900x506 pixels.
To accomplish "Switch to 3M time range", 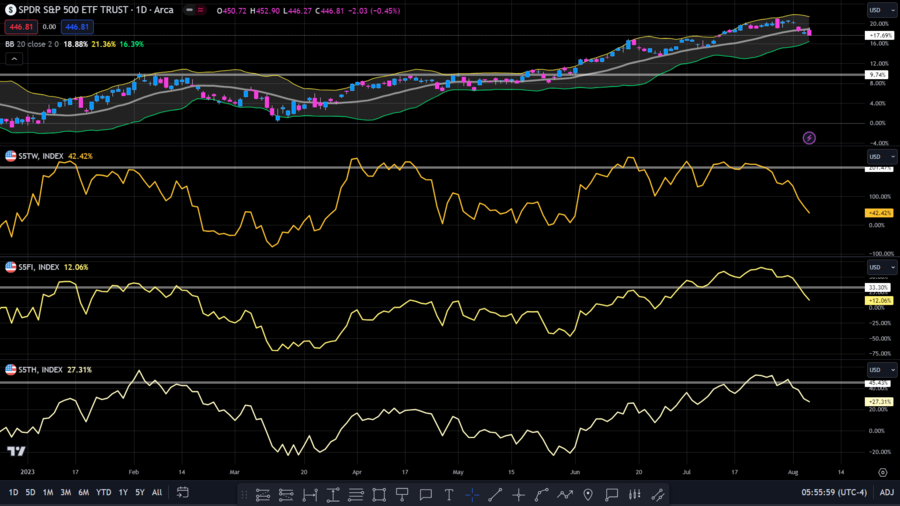I will point(65,492).
